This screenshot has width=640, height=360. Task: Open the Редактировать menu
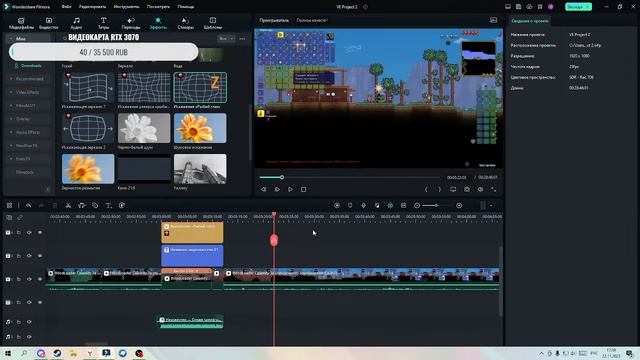92,7
